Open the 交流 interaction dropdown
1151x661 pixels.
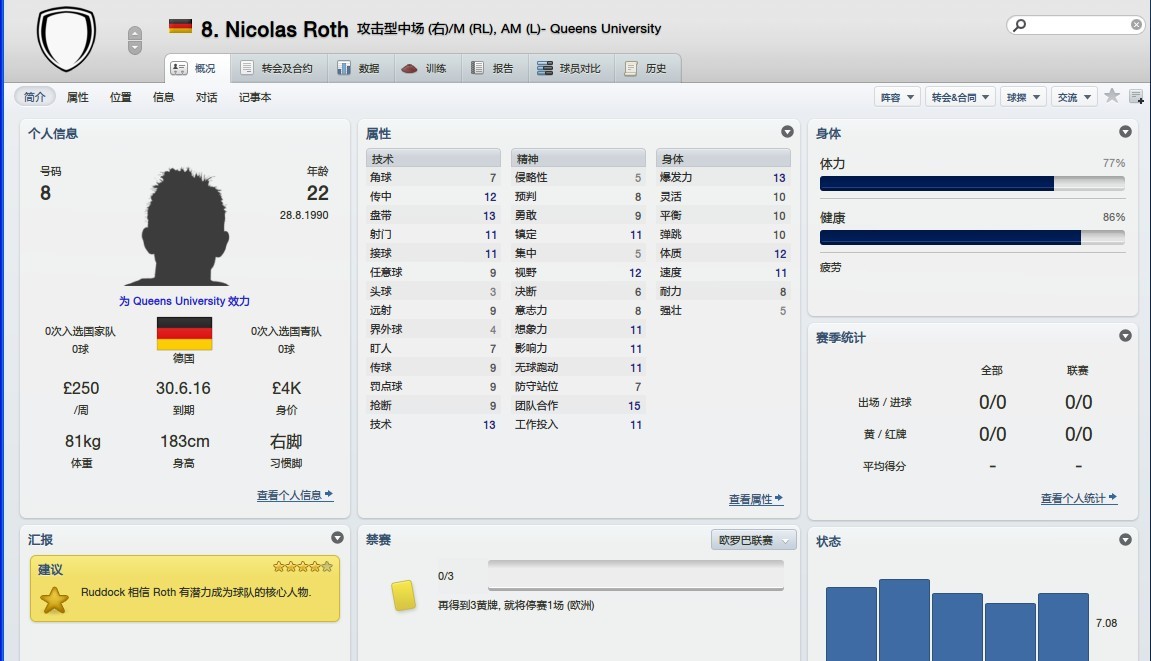pos(1074,97)
